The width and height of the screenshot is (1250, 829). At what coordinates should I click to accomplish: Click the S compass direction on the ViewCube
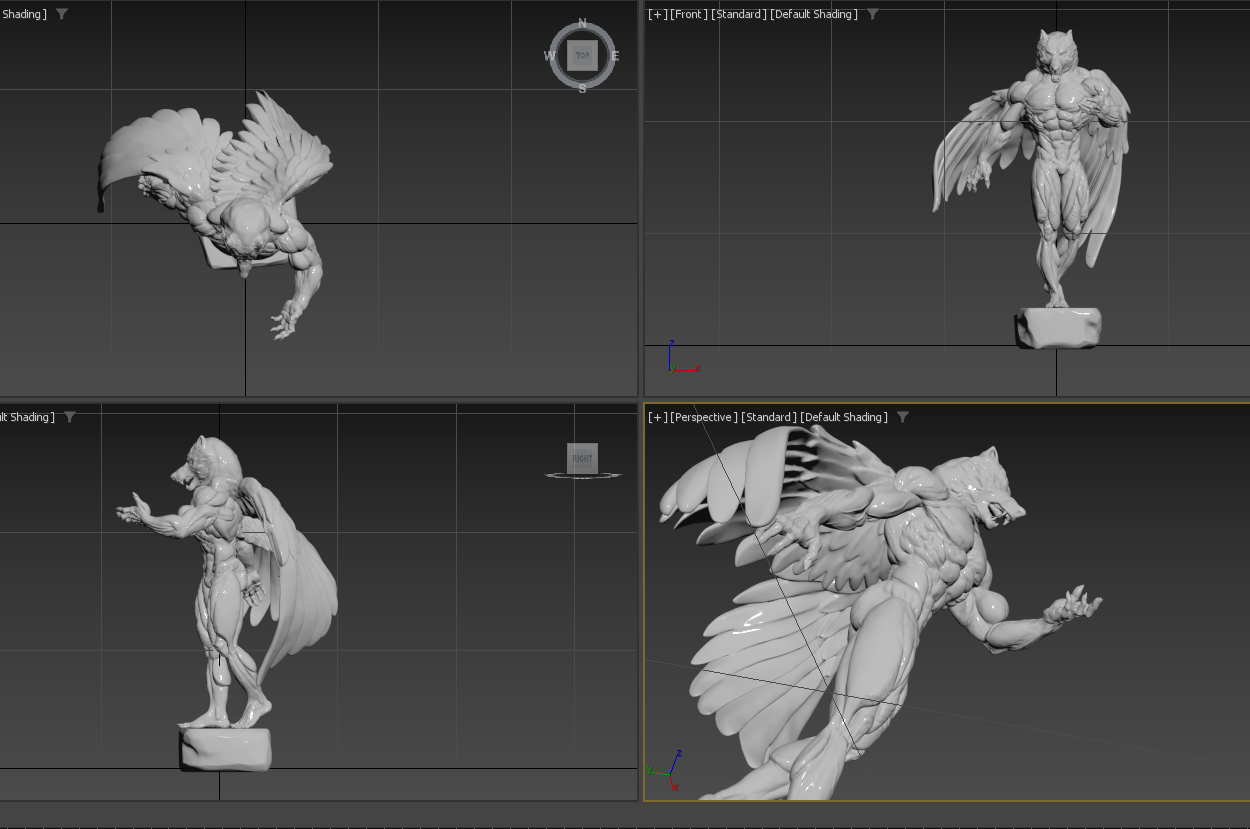pyautogui.click(x=582, y=89)
